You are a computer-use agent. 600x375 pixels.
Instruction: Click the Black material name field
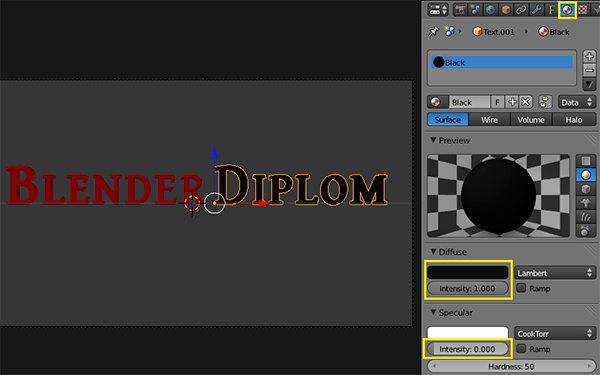coord(469,102)
